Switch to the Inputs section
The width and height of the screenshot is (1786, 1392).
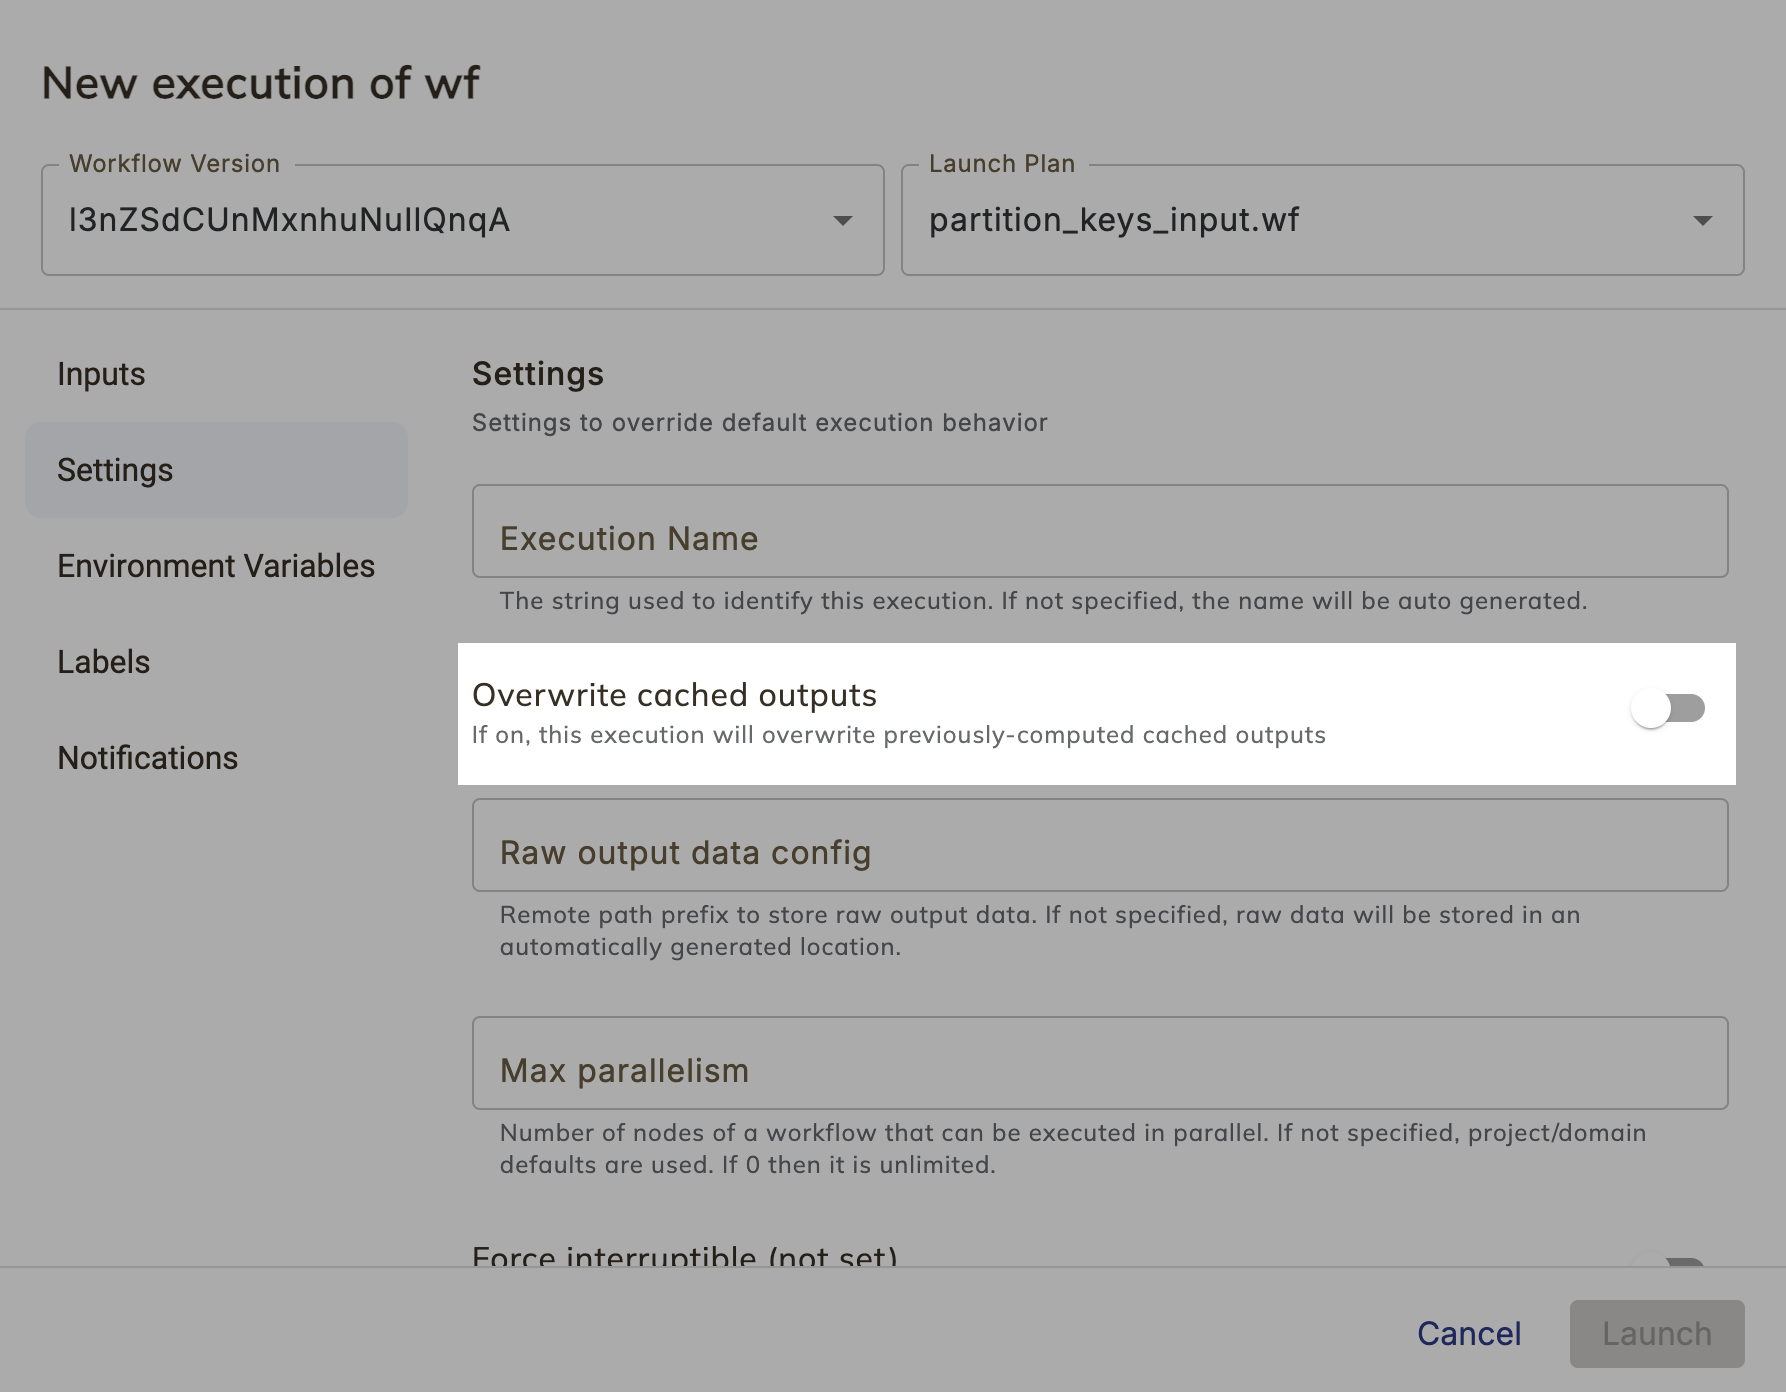click(101, 373)
